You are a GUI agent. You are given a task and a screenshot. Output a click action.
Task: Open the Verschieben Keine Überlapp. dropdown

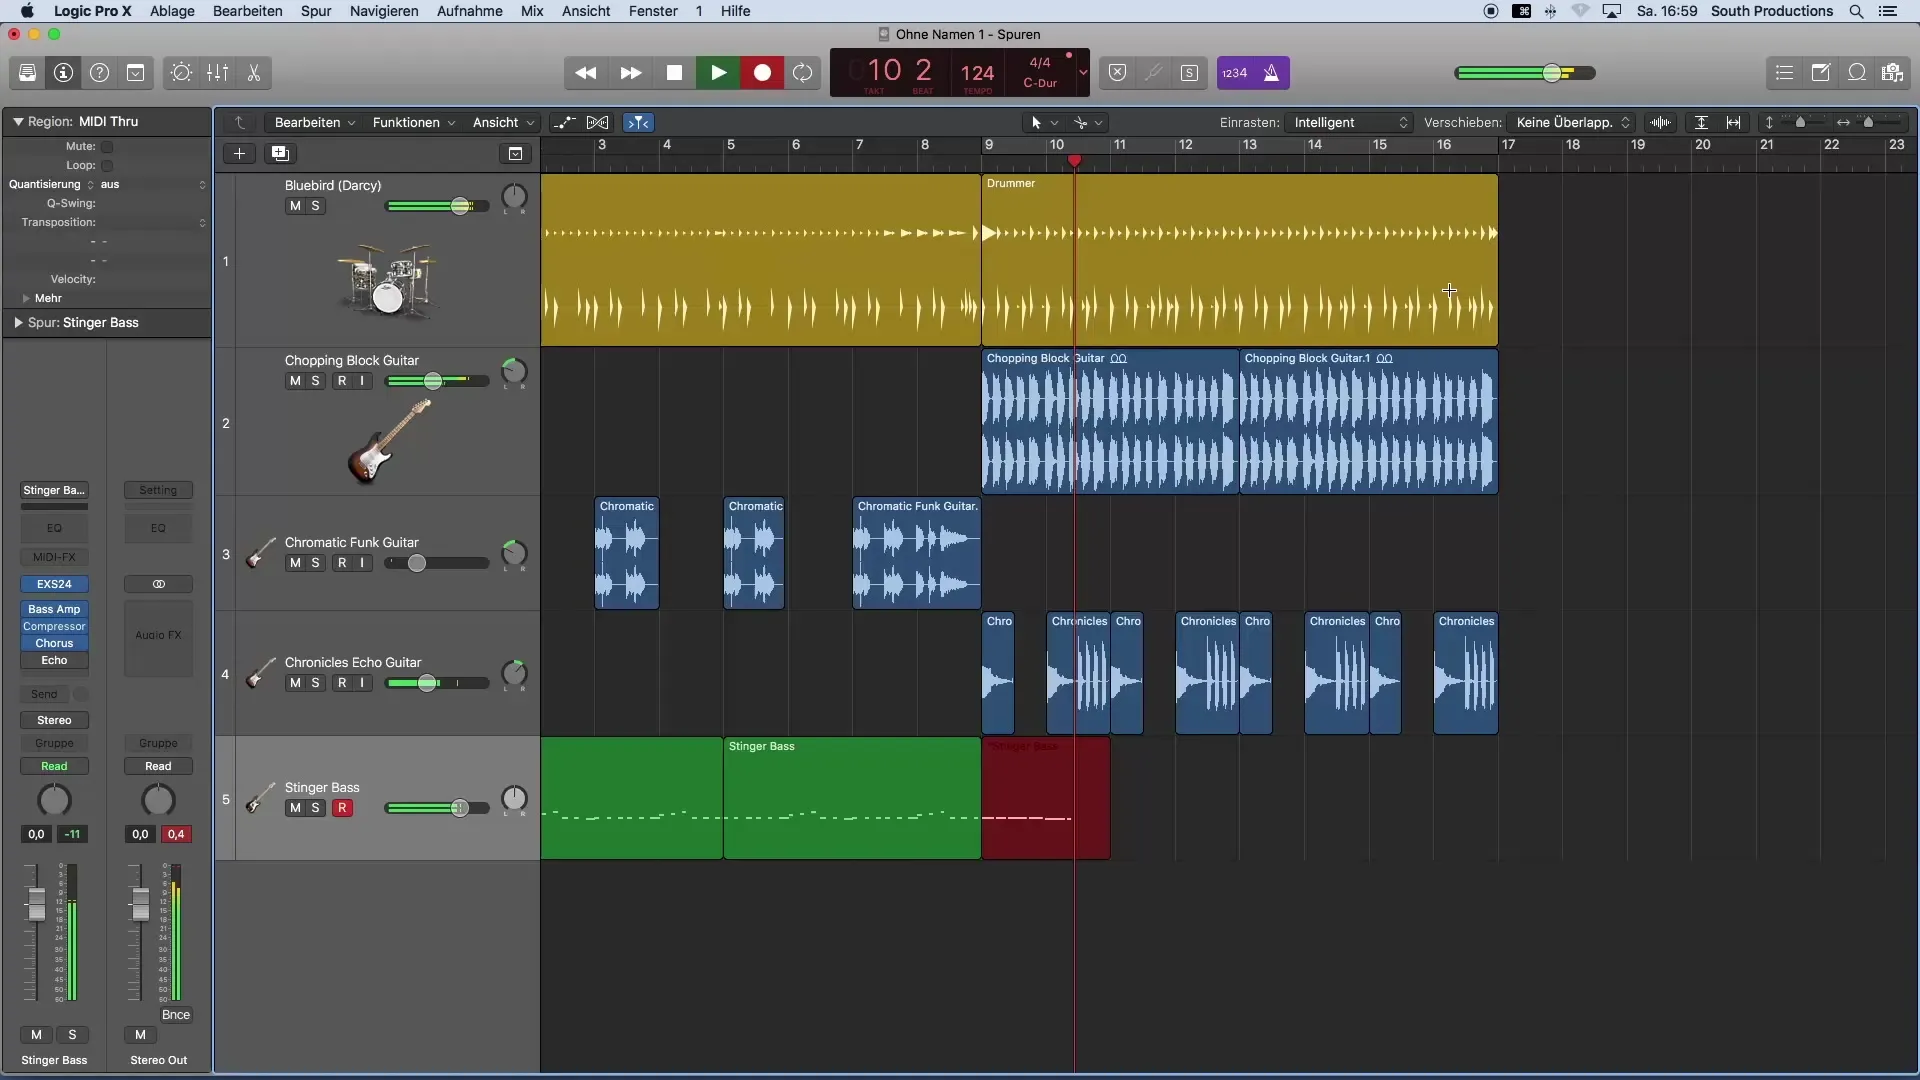(1571, 122)
